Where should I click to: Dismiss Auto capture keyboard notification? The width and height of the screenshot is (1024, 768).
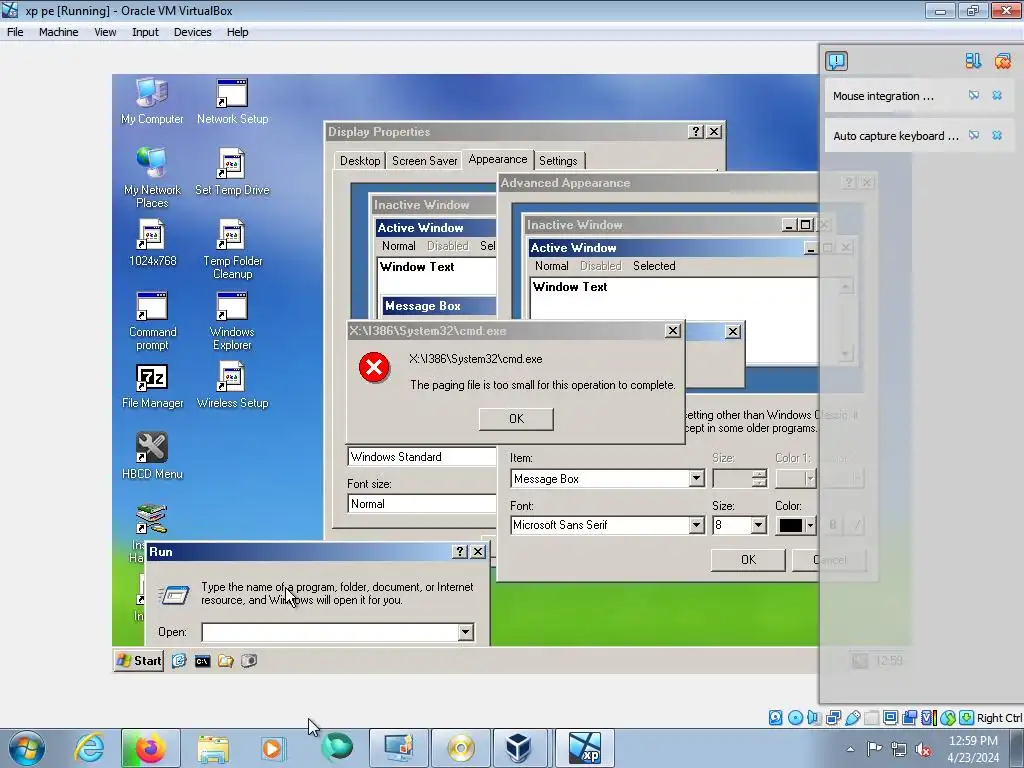click(997, 135)
